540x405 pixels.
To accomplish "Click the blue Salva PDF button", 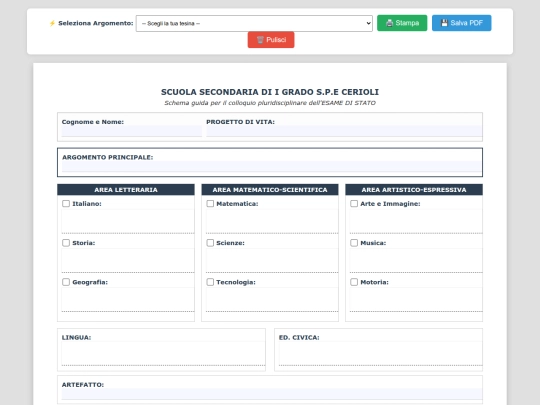I will [461, 23].
